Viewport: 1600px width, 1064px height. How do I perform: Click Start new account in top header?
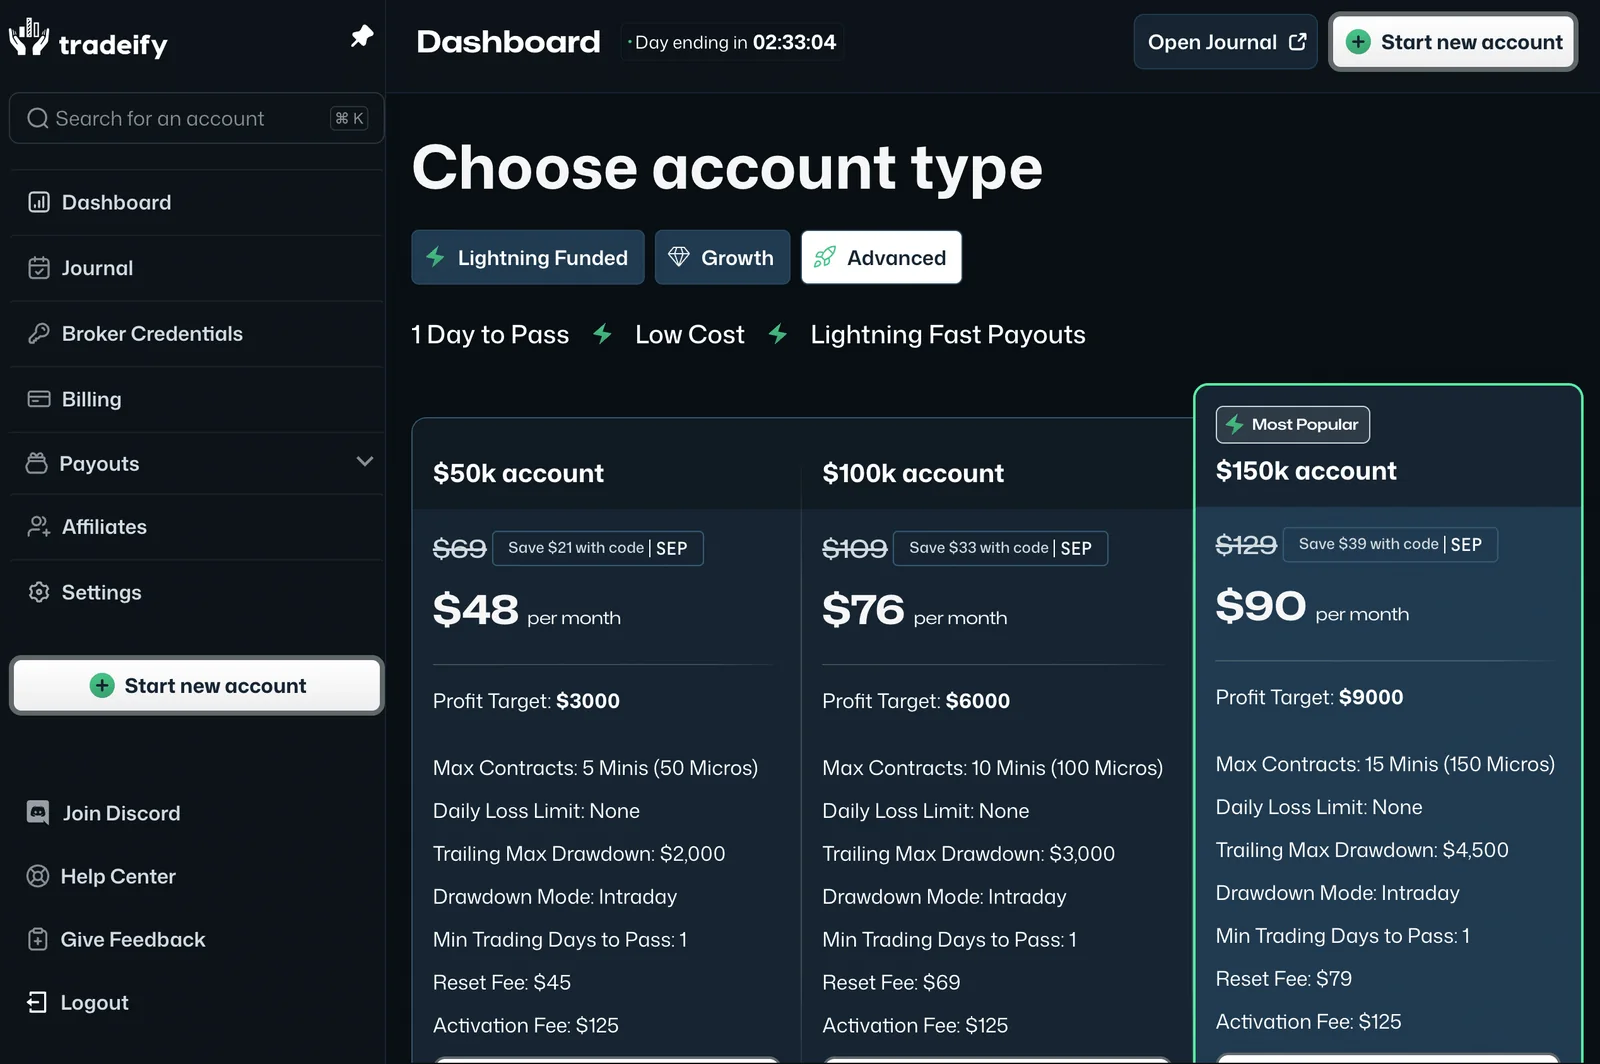[x=1453, y=42]
